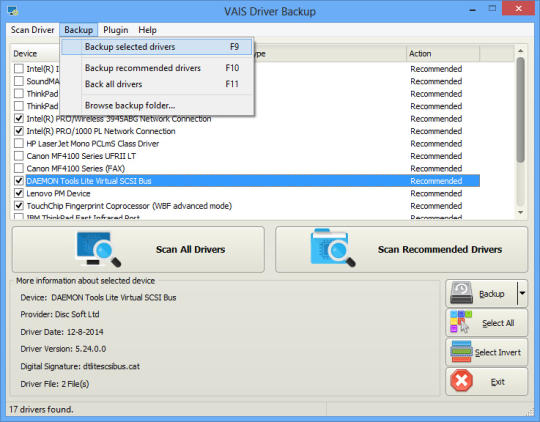540x422 pixels.
Task: Click the red X icon on Exit
Action: tap(461, 381)
